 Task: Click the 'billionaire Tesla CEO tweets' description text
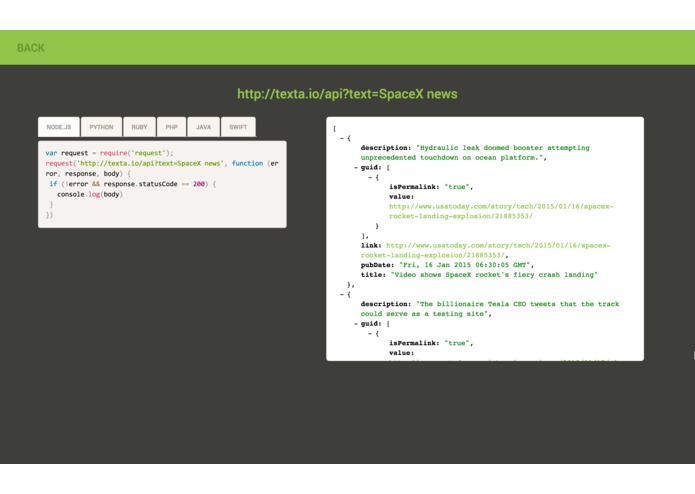point(490,309)
